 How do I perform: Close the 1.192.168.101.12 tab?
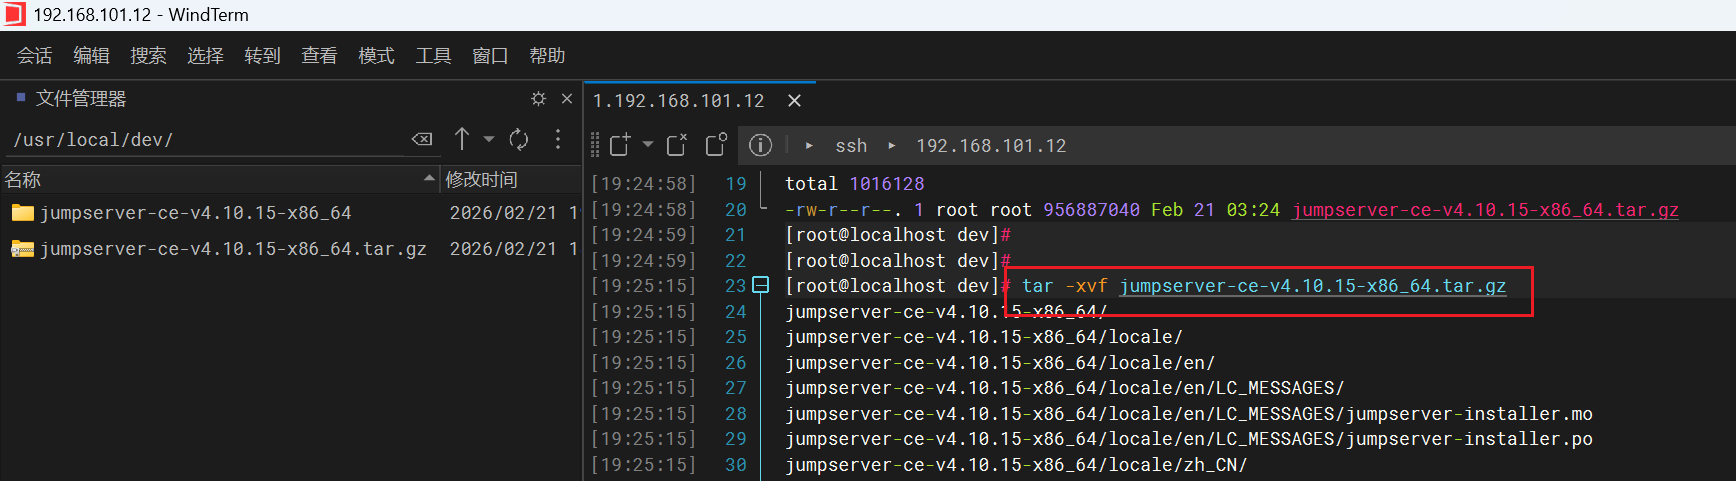coord(794,101)
